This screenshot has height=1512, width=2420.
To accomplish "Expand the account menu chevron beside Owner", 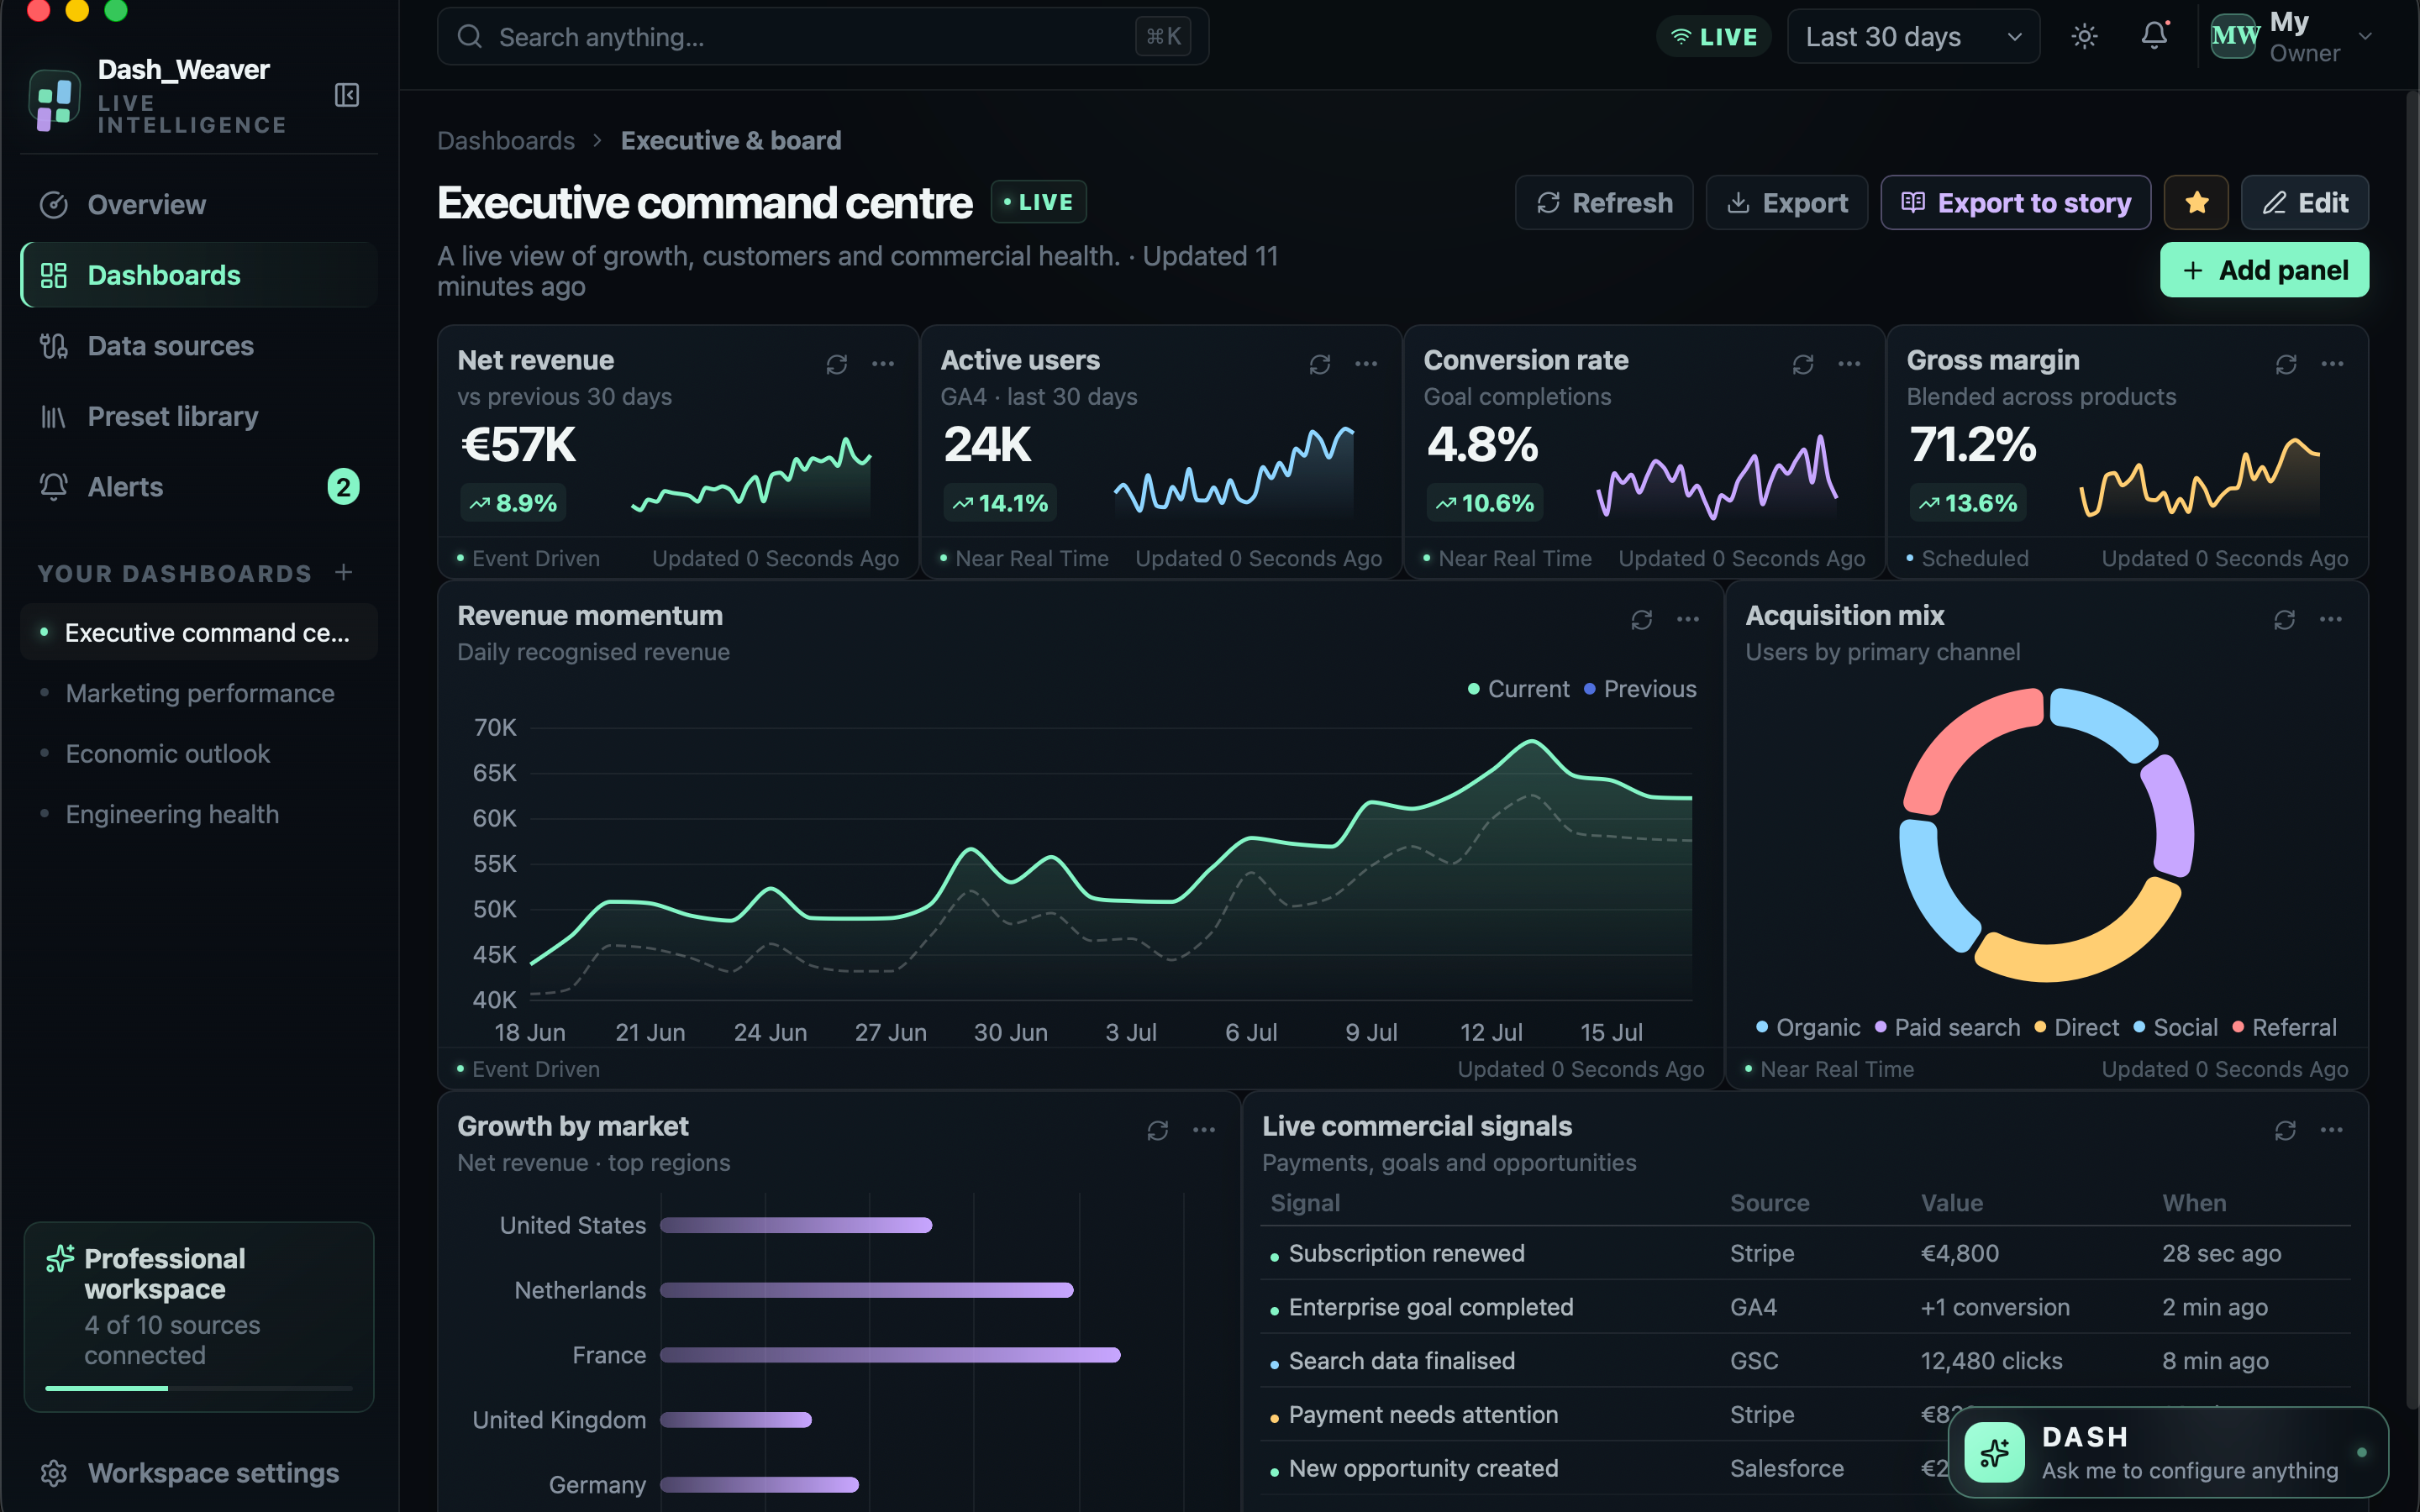I will pos(2365,37).
